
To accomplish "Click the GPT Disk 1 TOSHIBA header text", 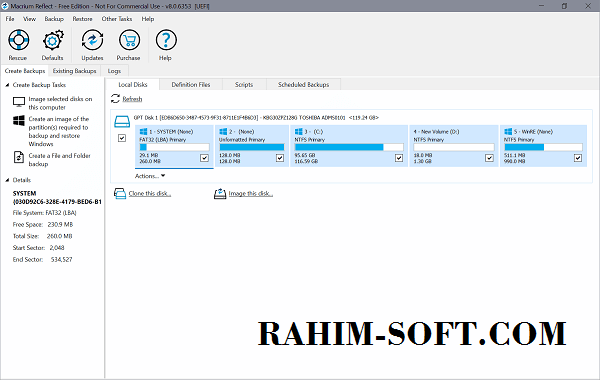I will point(256,117).
